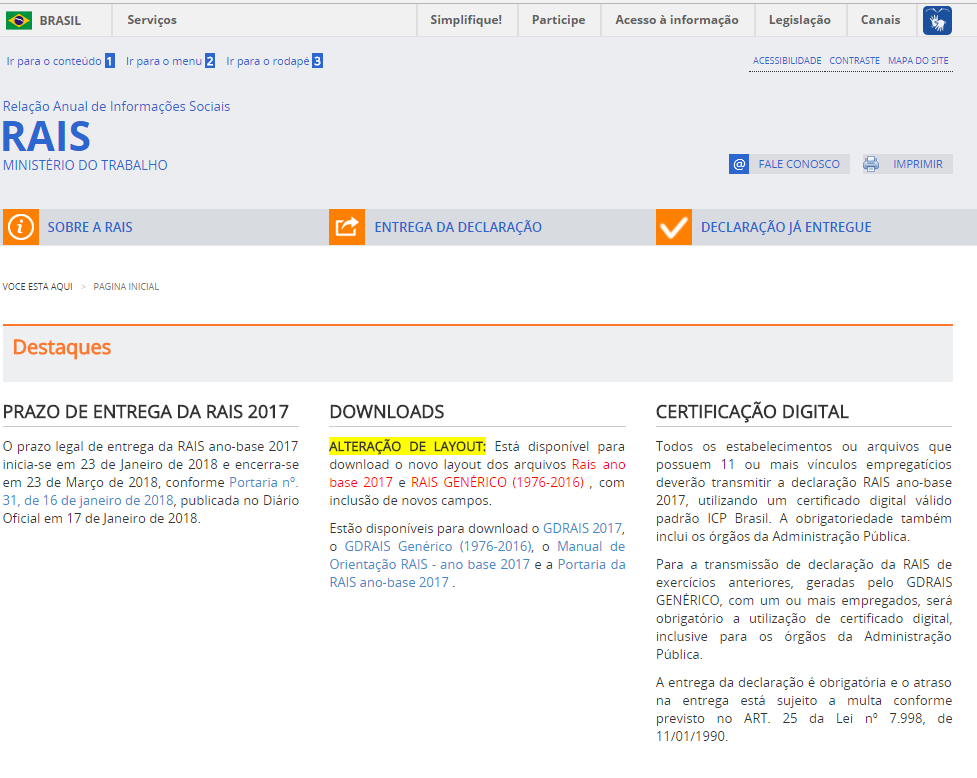
Task: Click the checkmark icon beside Declaração já Entregue
Action: pos(674,227)
